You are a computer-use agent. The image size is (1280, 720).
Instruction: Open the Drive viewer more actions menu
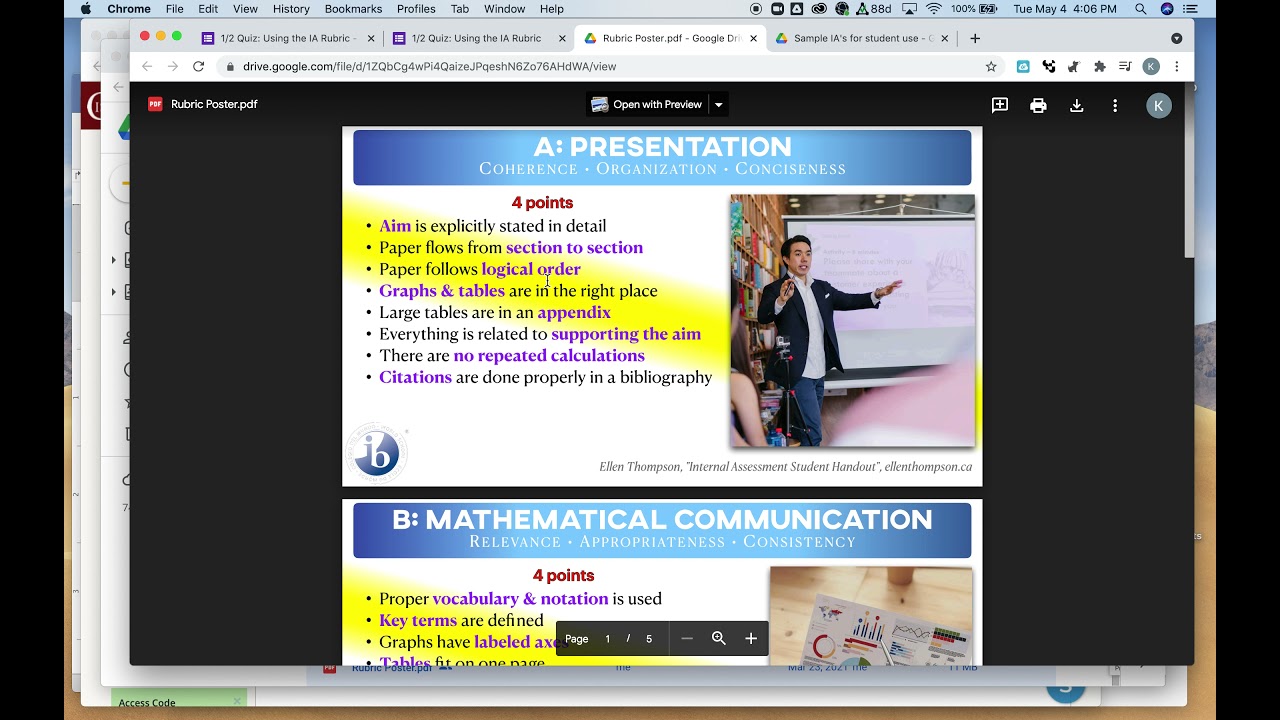1115,105
